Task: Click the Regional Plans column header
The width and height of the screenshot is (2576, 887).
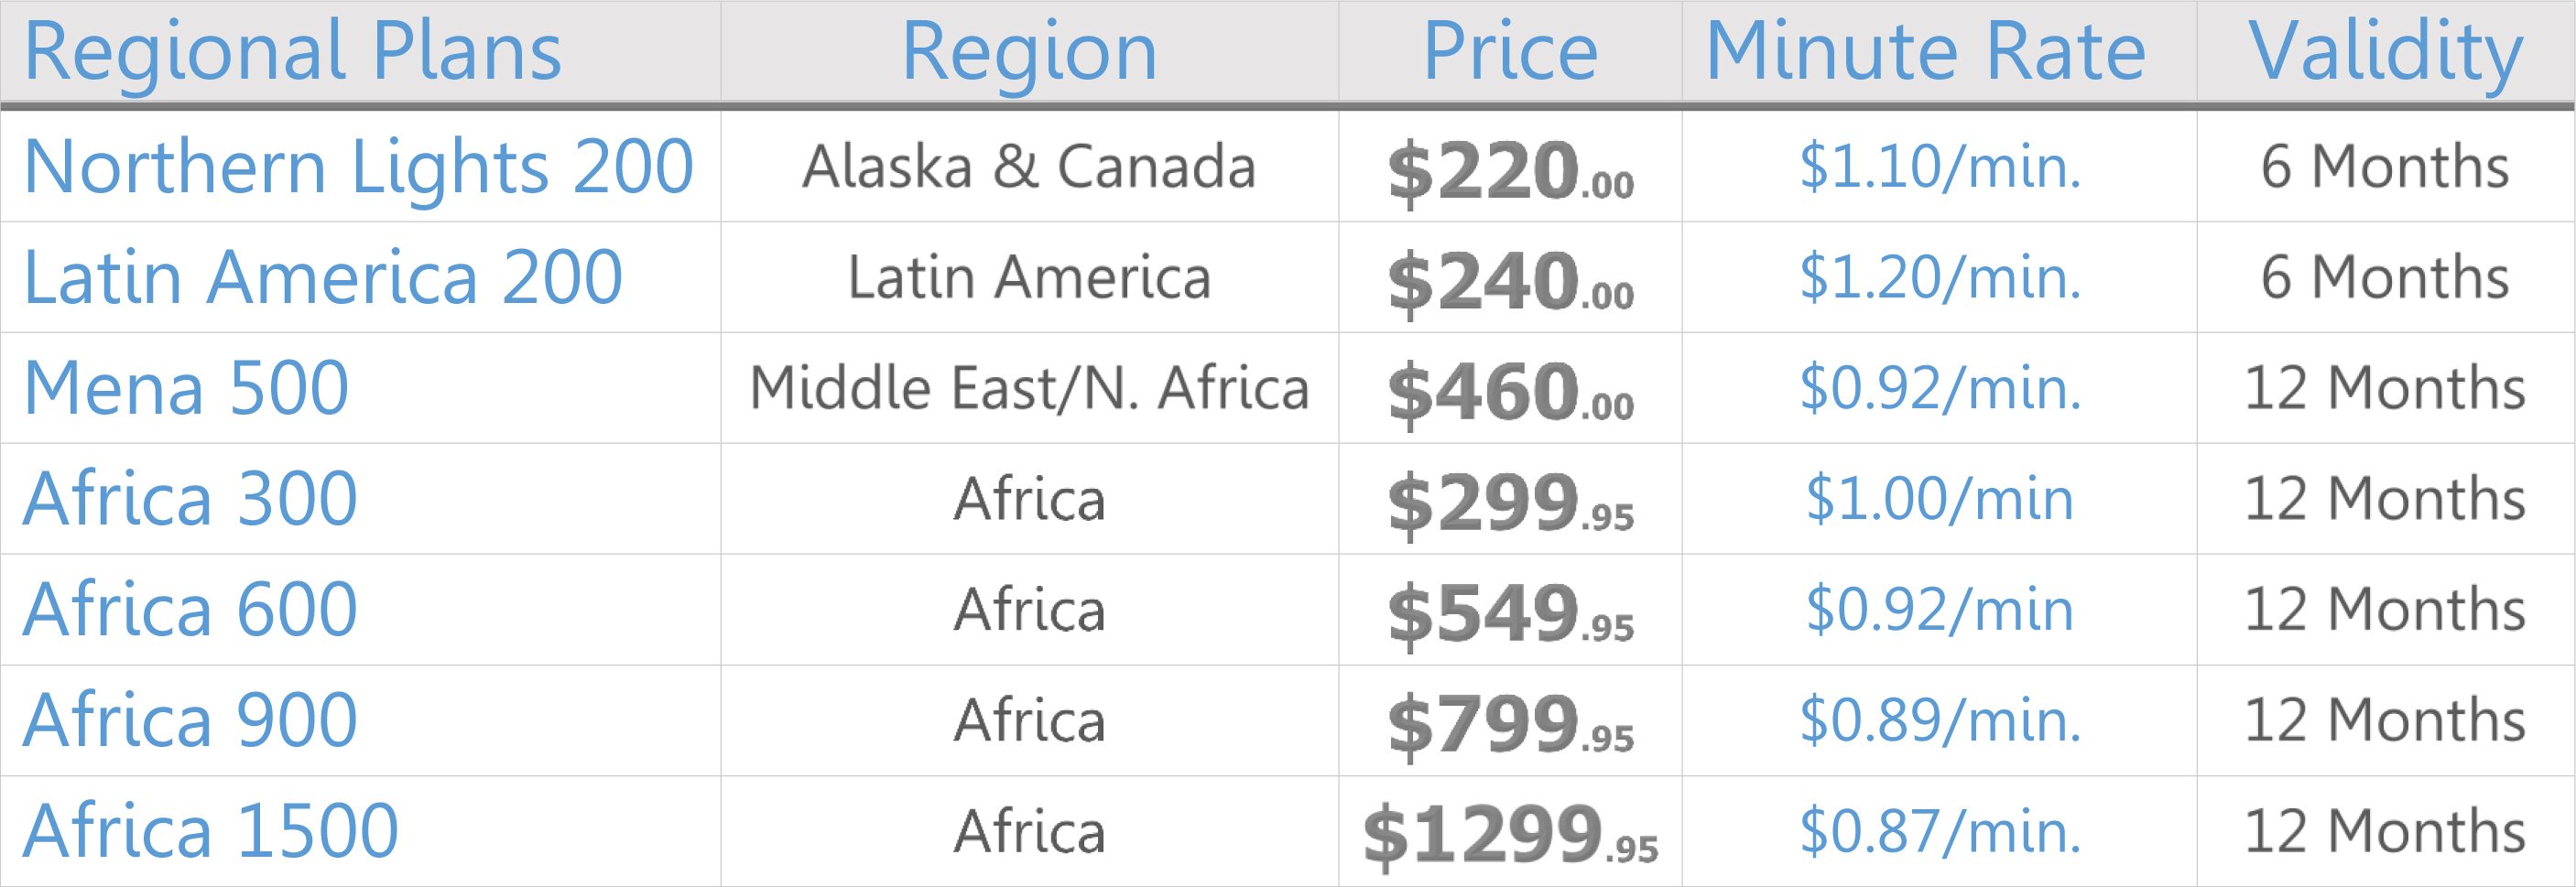Action: pyautogui.click(x=292, y=51)
